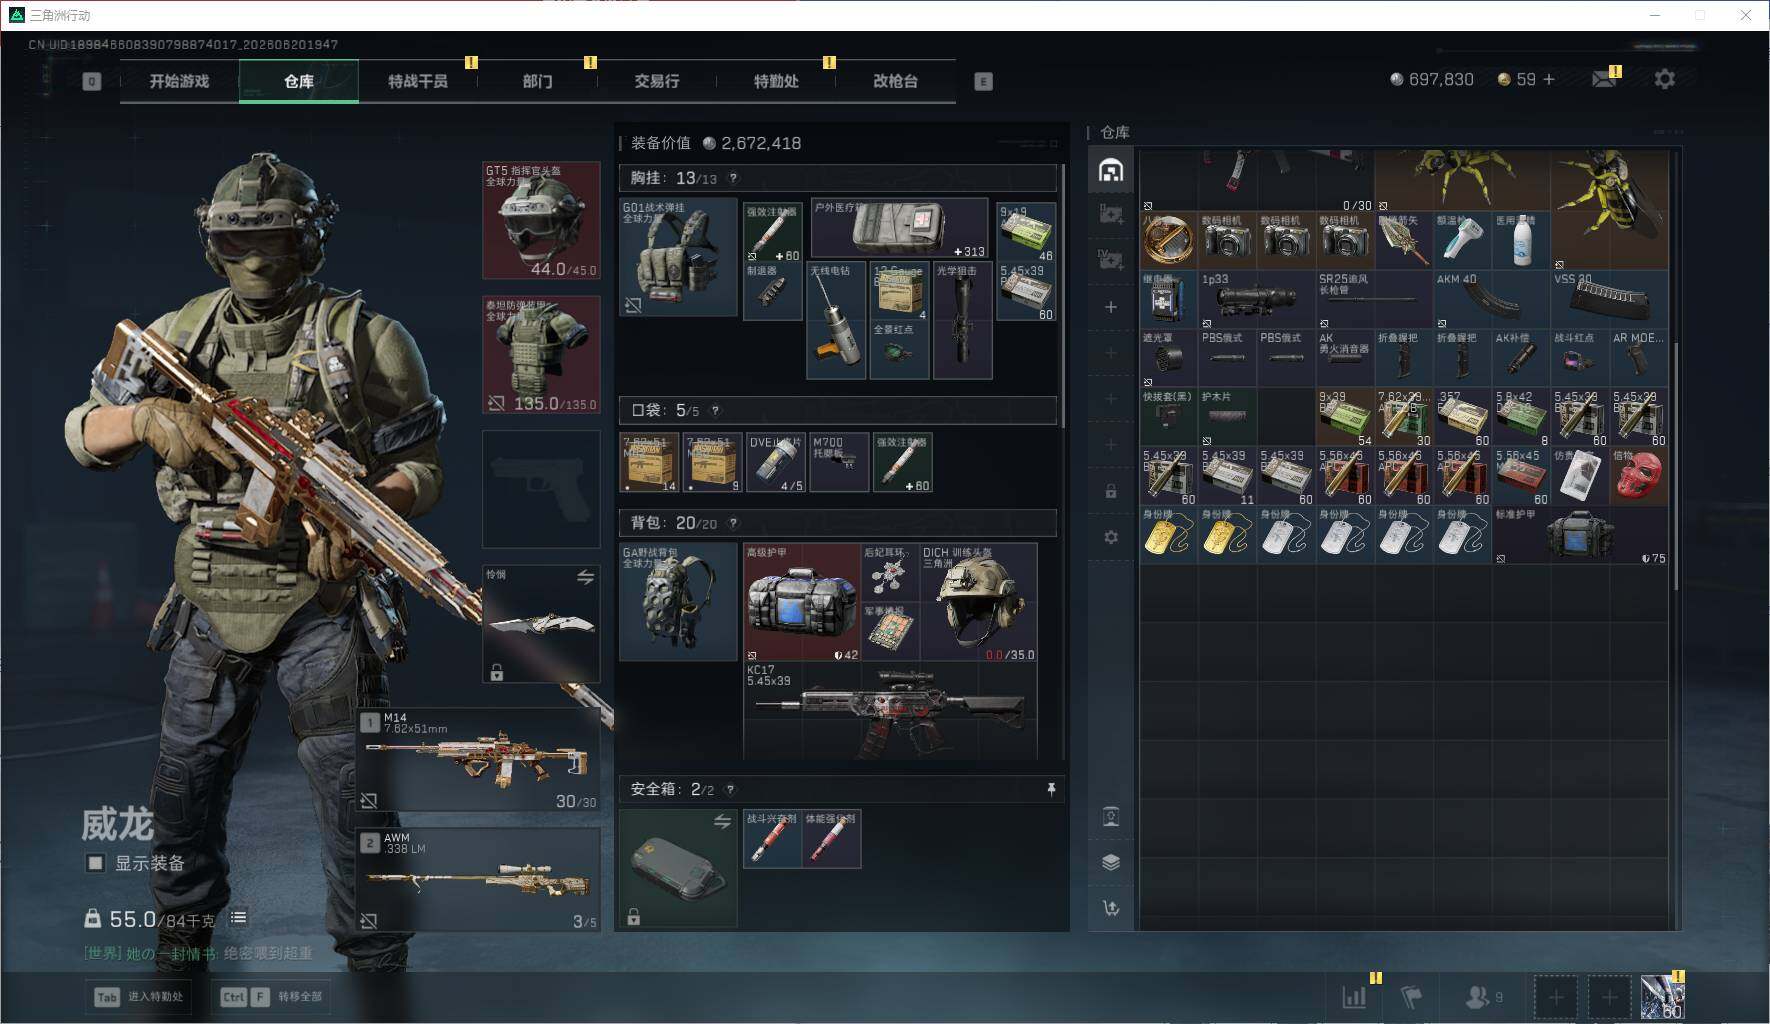The width and height of the screenshot is (1770, 1024).
Task: Select the M14 primary weapon slot
Action: coord(479,760)
